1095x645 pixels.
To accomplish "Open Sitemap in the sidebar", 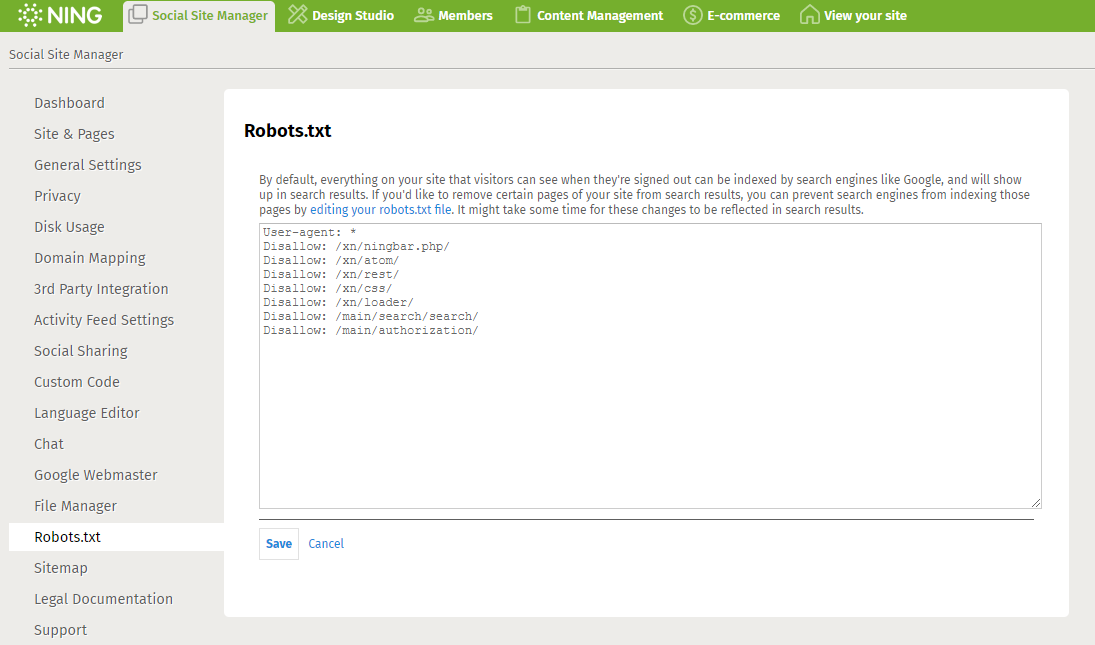I will click(61, 568).
